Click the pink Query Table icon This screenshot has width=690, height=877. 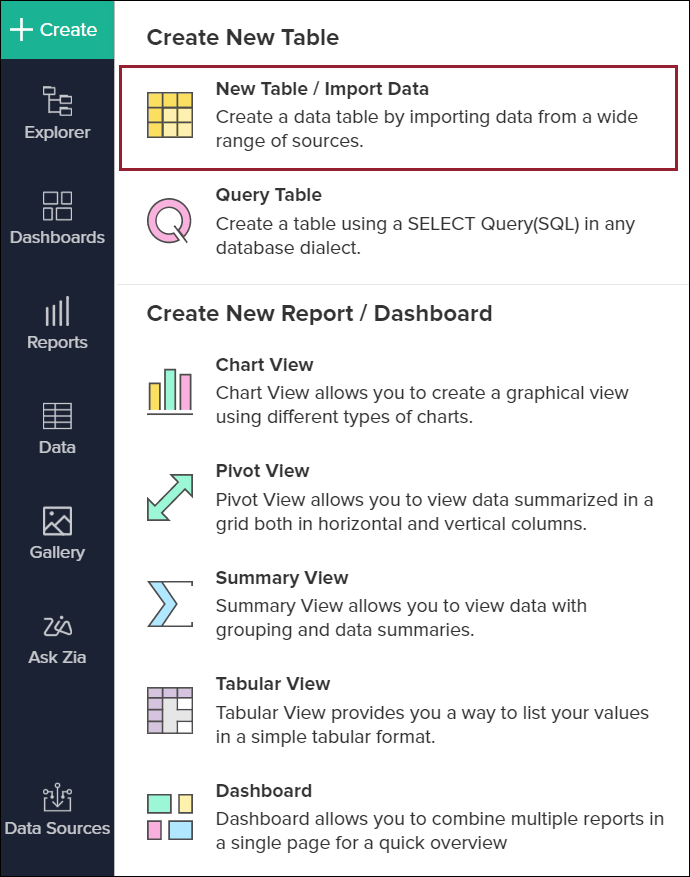coord(169,221)
